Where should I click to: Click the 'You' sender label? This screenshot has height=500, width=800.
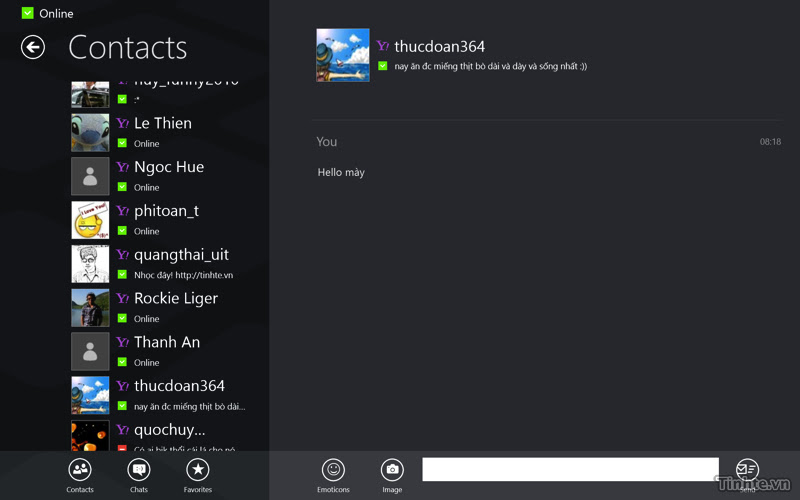[327, 142]
